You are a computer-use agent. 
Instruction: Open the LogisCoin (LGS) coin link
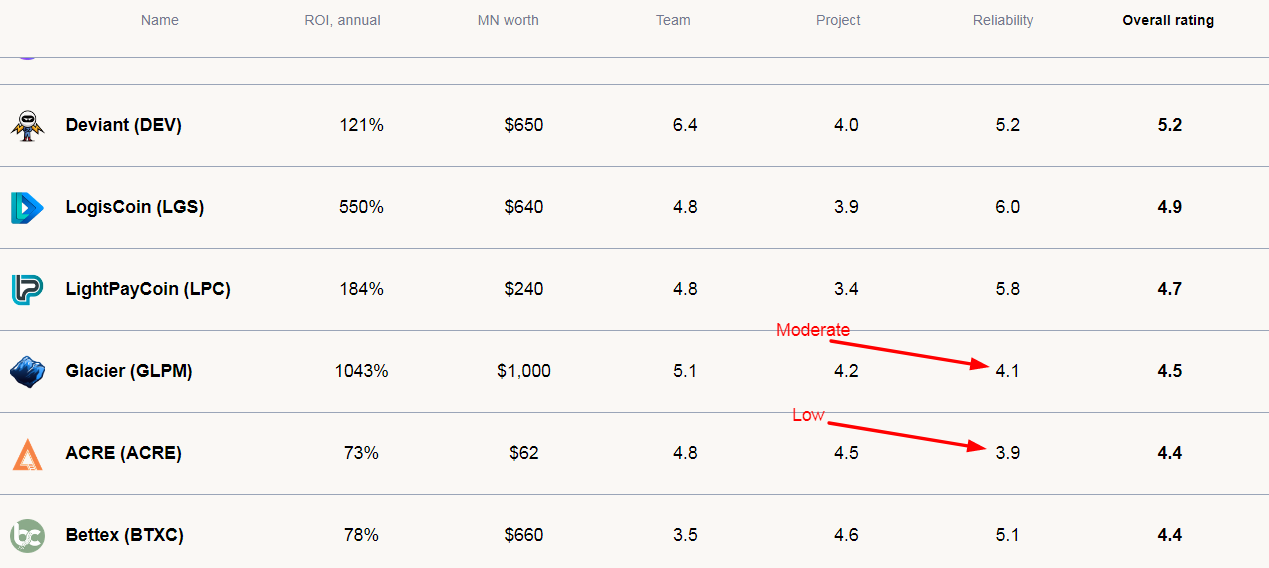(x=135, y=207)
